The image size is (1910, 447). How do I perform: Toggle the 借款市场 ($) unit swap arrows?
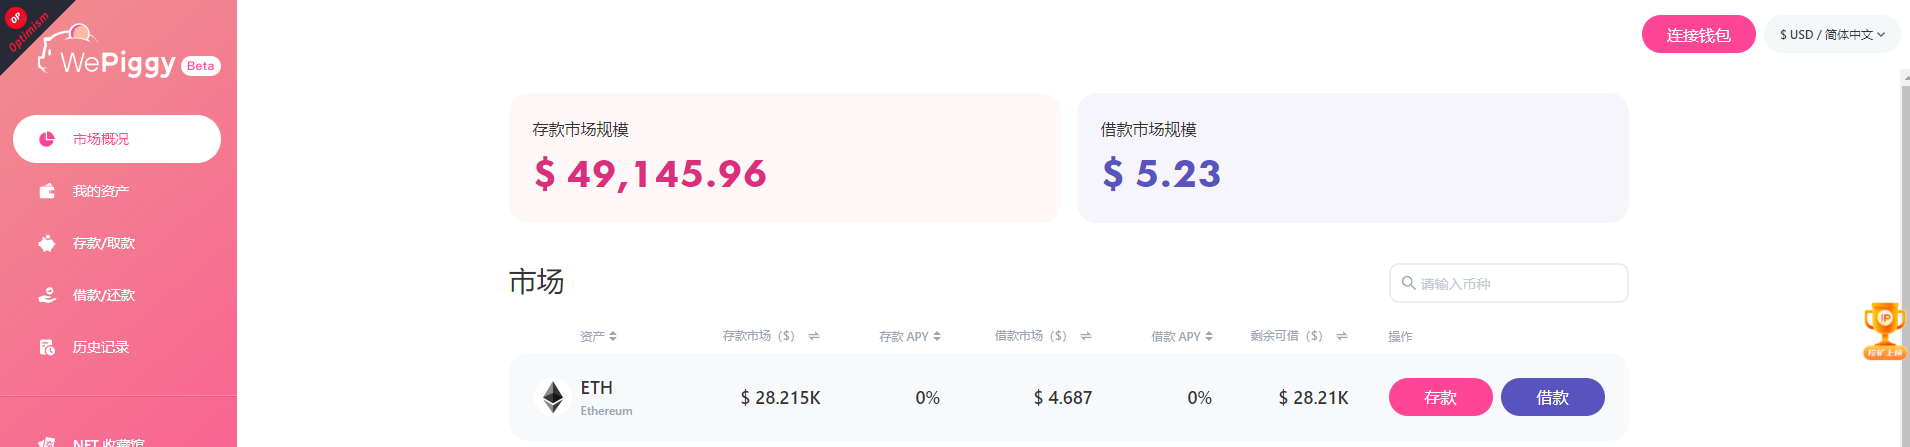1085,336
